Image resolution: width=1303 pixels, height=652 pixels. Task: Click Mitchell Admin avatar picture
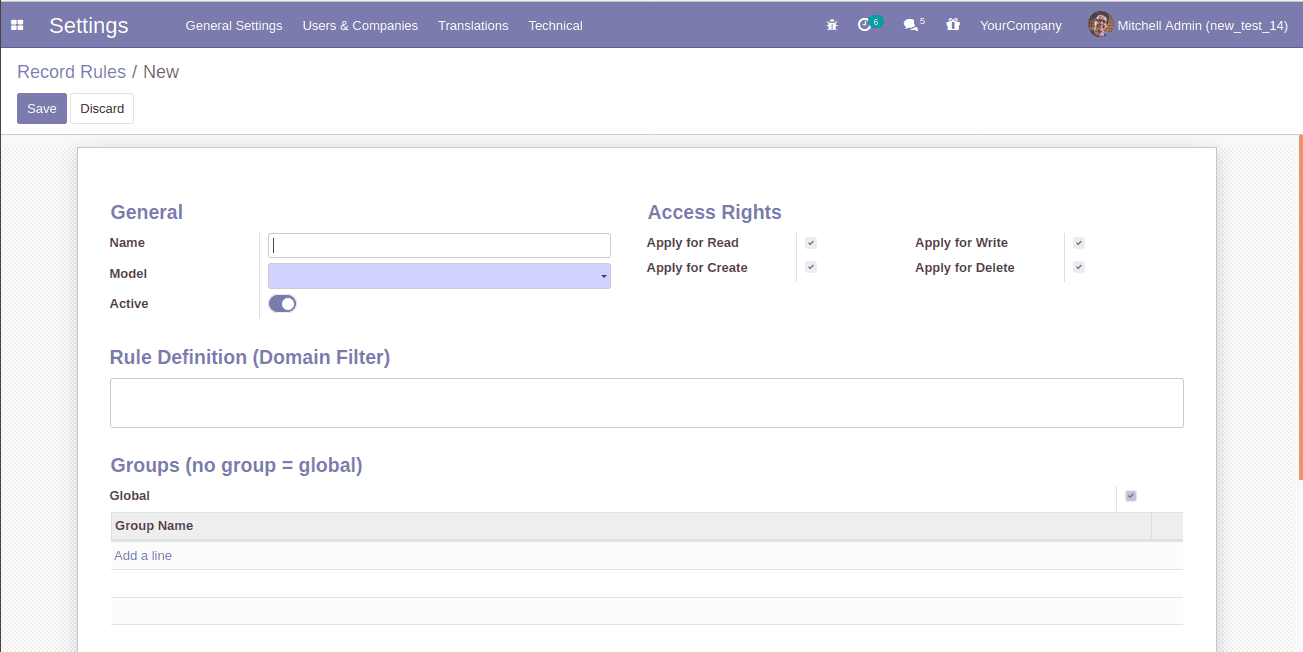(x=1101, y=25)
